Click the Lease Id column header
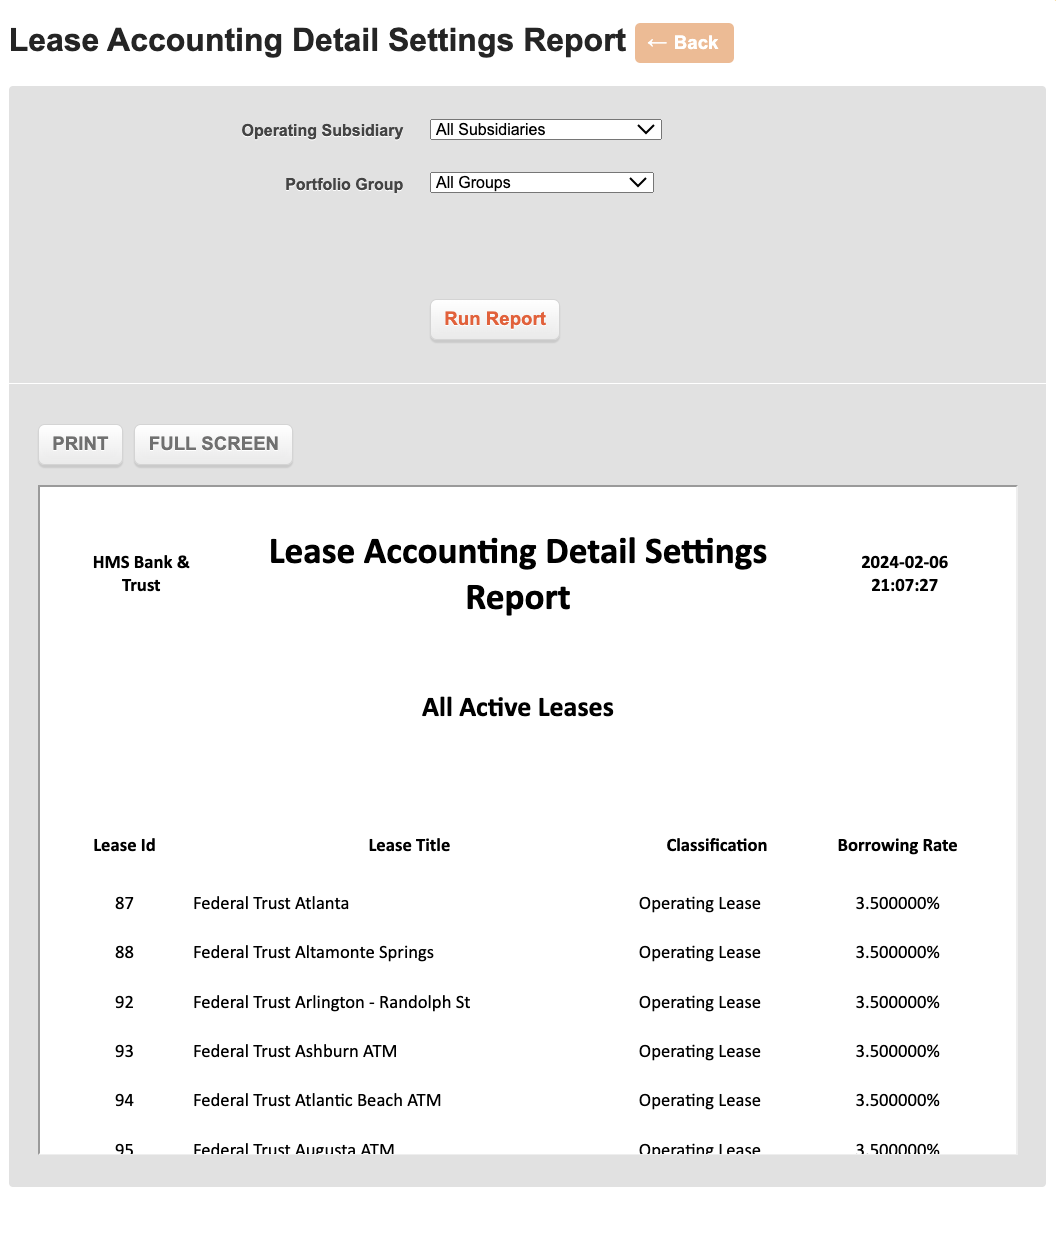 (x=124, y=845)
